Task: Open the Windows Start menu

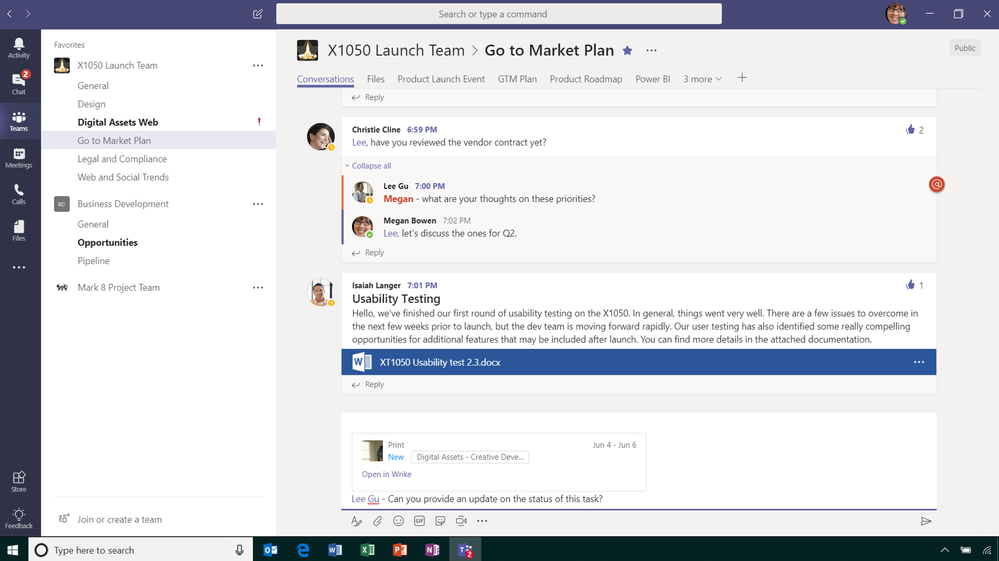Action: 13,550
